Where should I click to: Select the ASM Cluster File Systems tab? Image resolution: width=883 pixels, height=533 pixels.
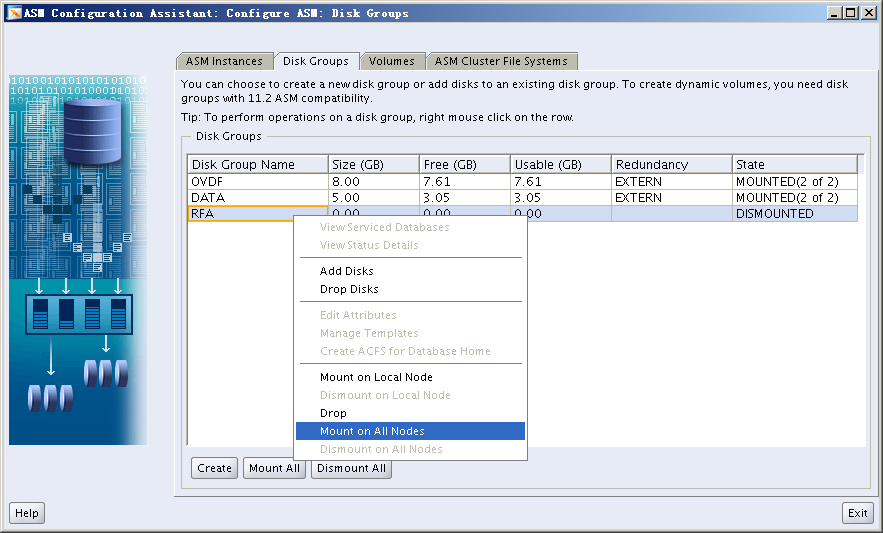tap(501, 61)
